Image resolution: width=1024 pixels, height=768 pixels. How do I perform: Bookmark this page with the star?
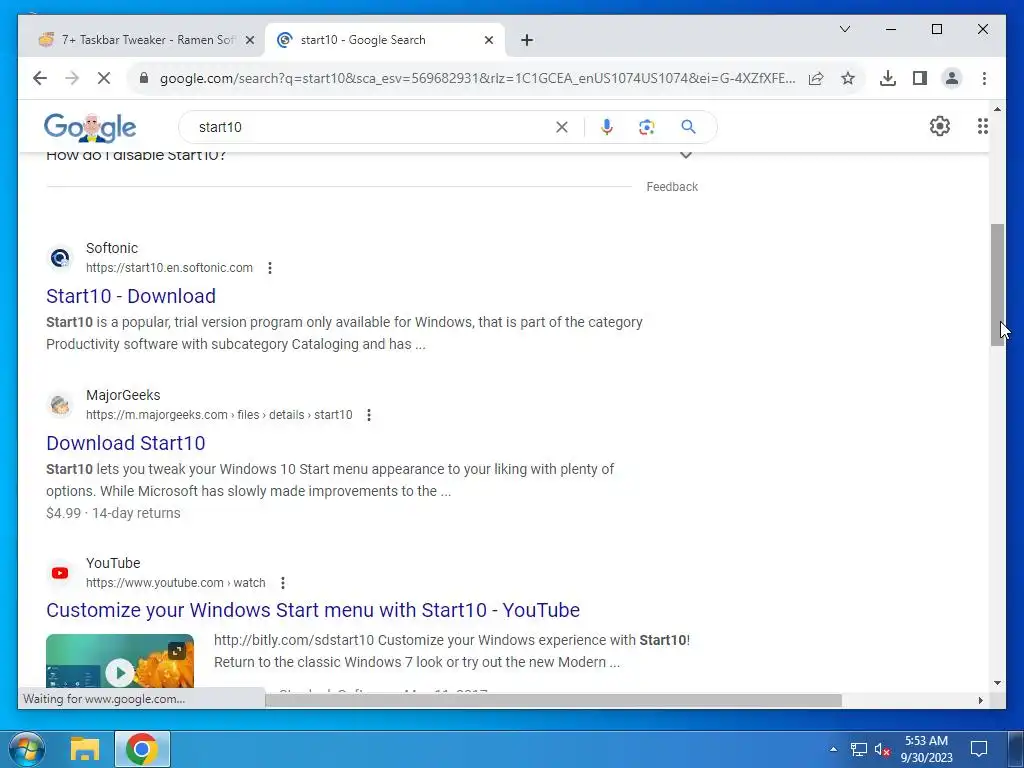pos(848,78)
